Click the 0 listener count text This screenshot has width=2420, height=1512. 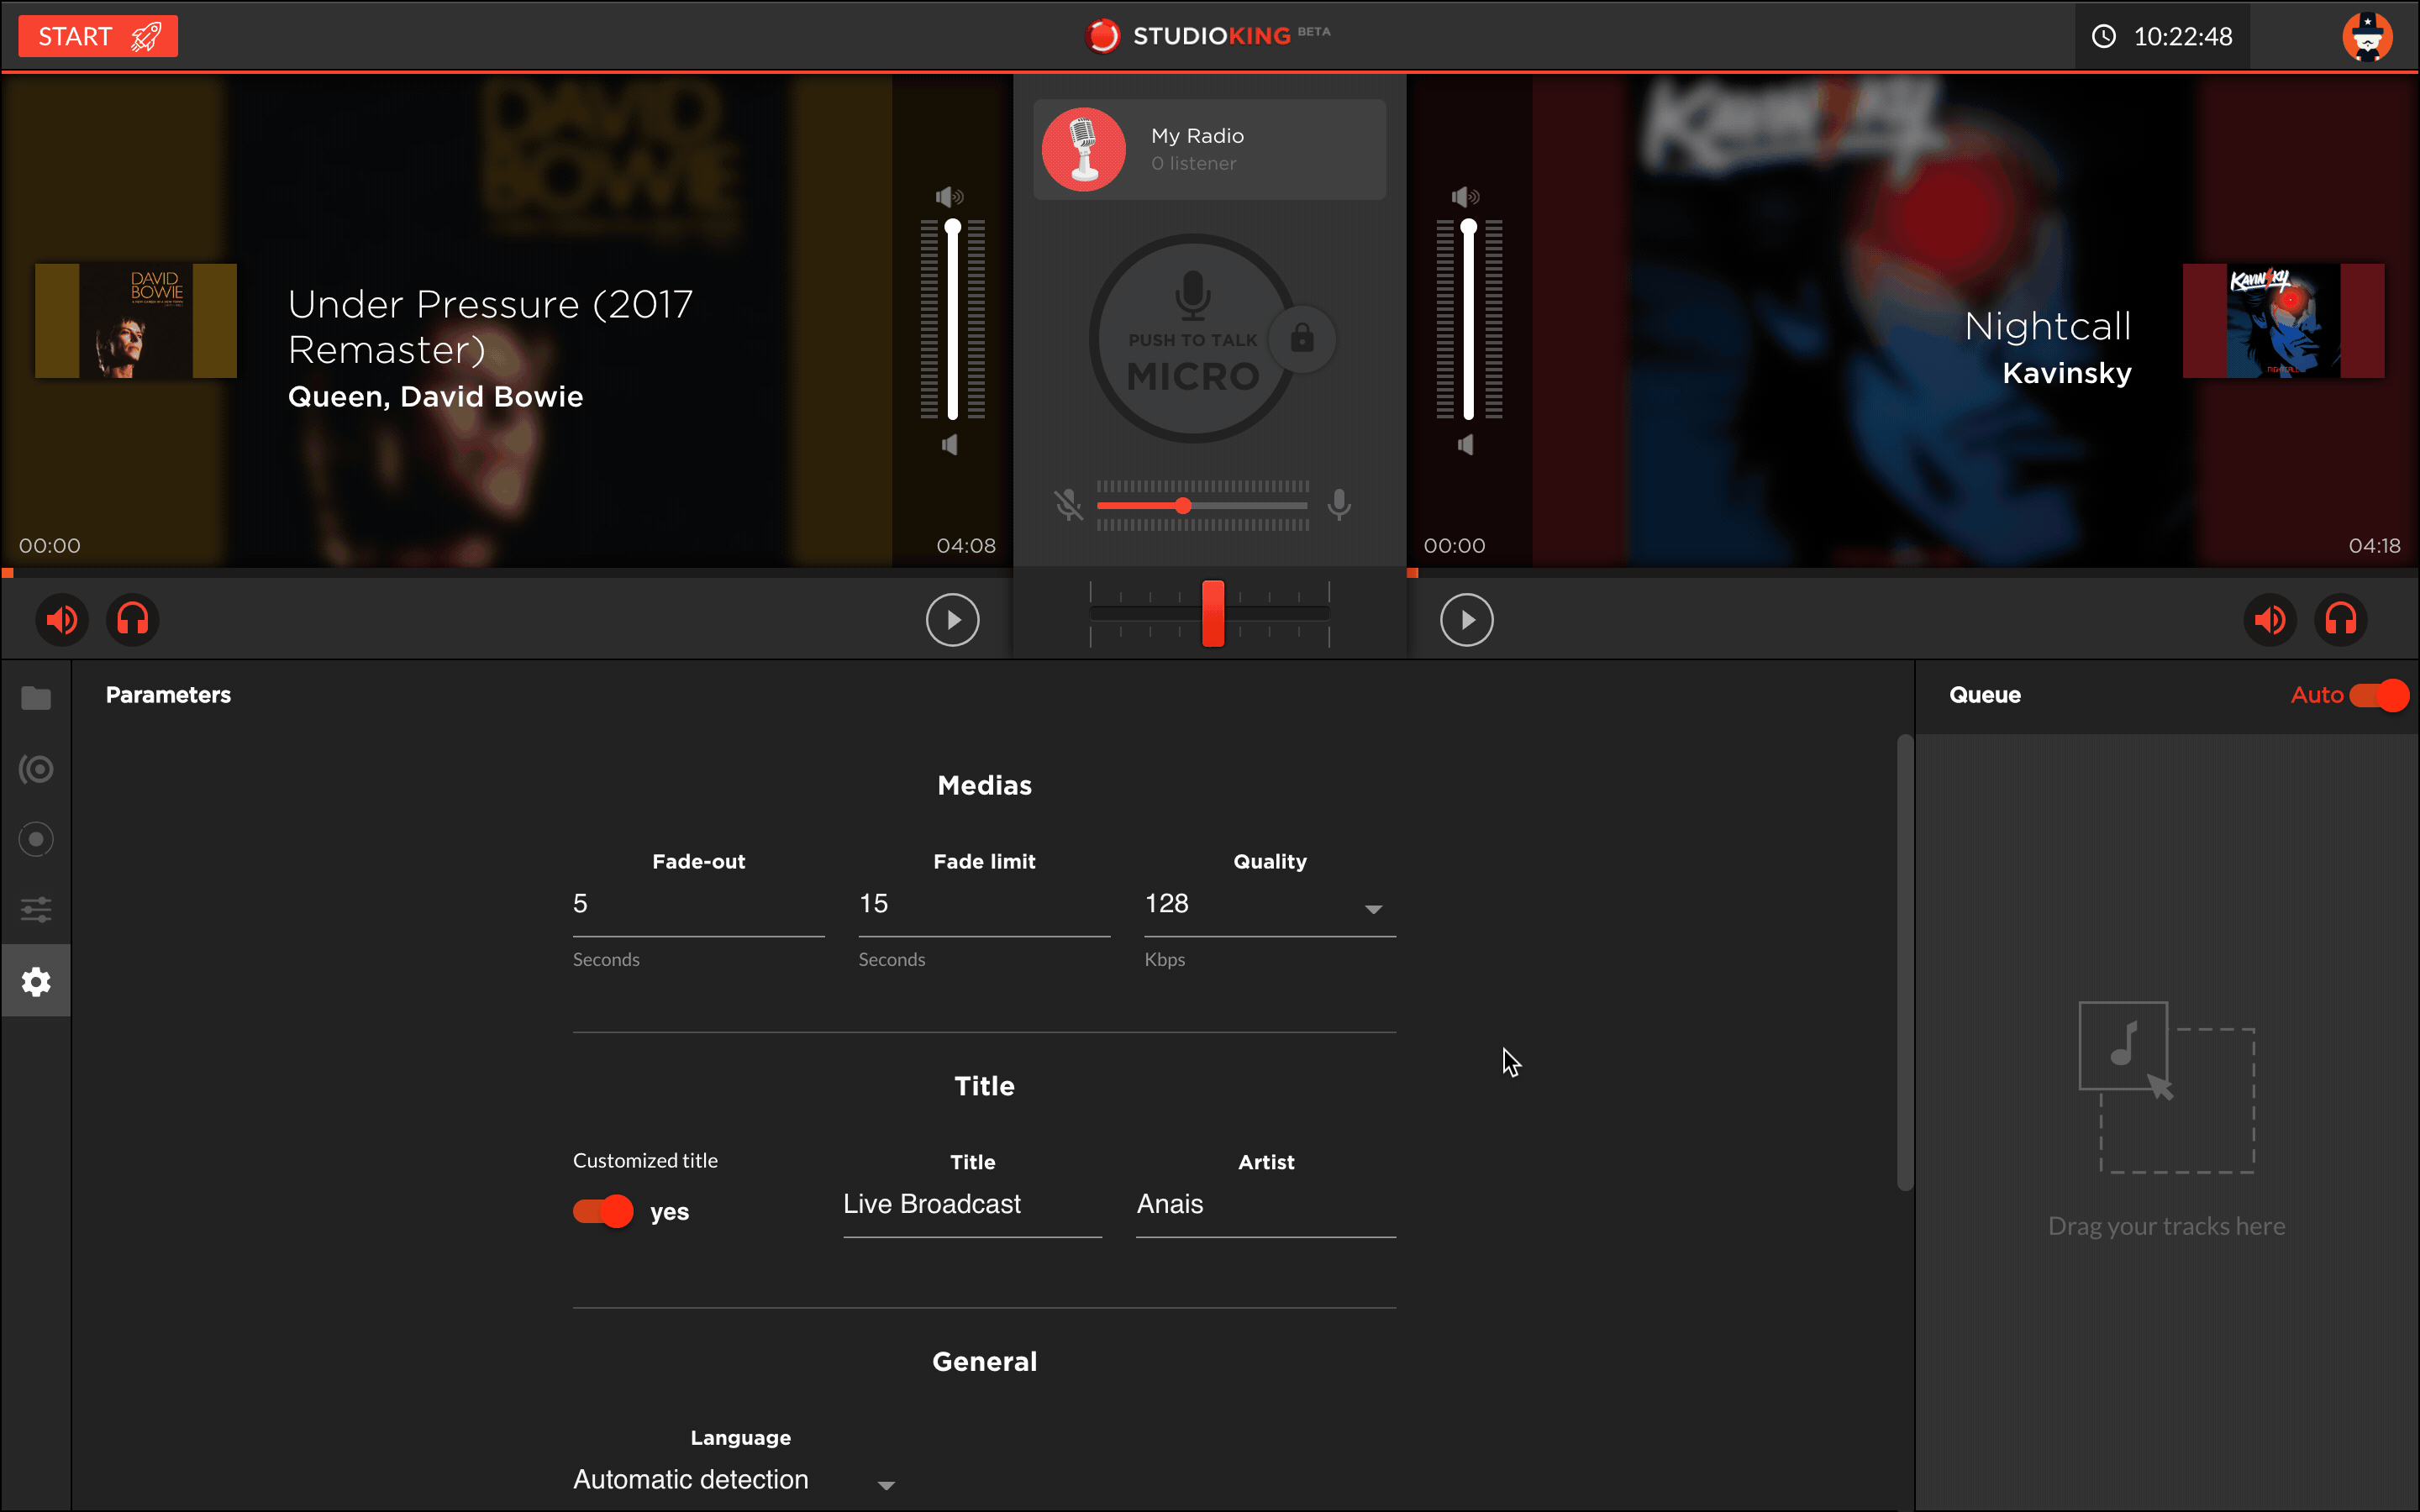click(1193, 163)
